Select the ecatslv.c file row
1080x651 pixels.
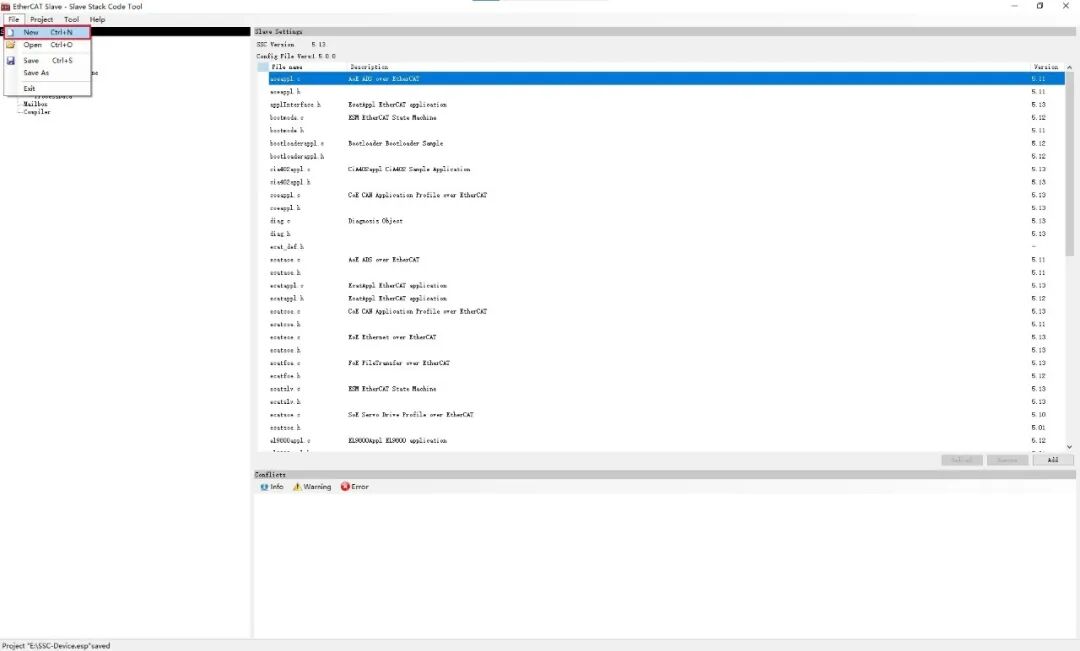coord(666,389)
